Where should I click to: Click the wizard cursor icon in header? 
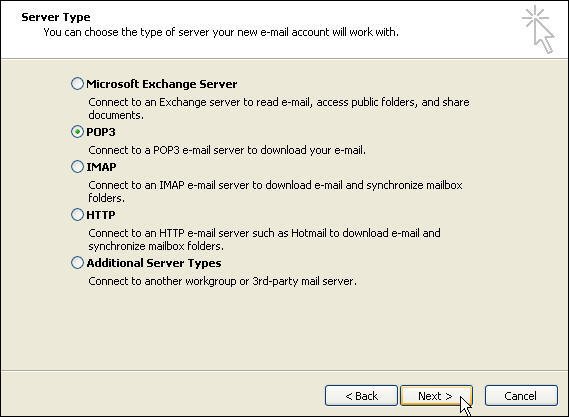click(539, 29)
